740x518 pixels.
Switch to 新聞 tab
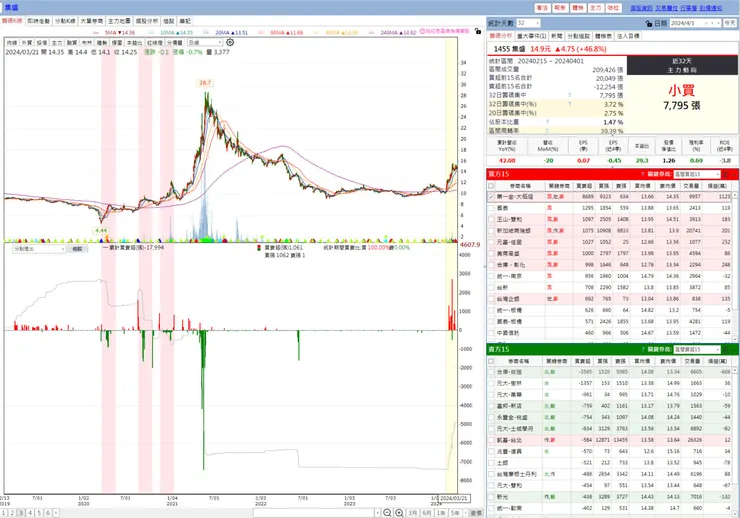[557, 36]
